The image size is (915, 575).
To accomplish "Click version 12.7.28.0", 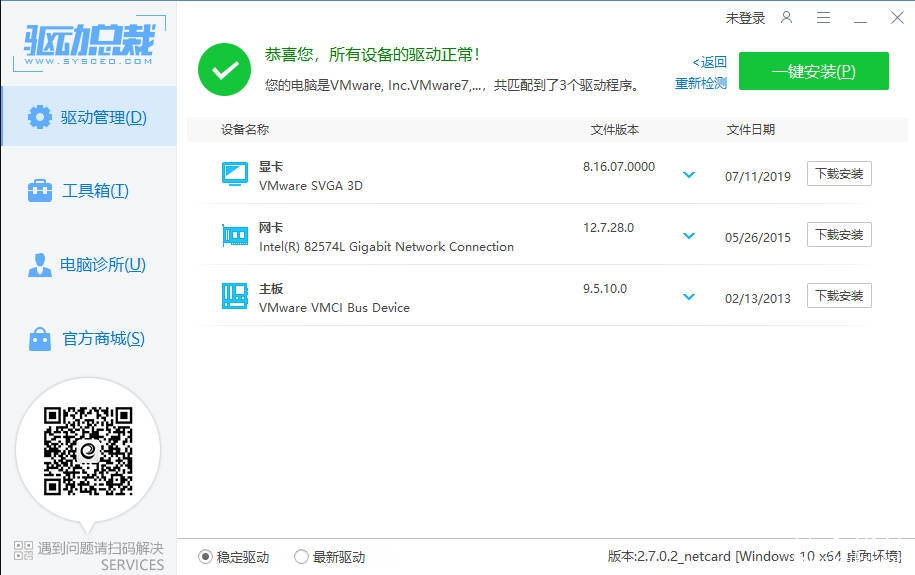I will pos(608,228).
